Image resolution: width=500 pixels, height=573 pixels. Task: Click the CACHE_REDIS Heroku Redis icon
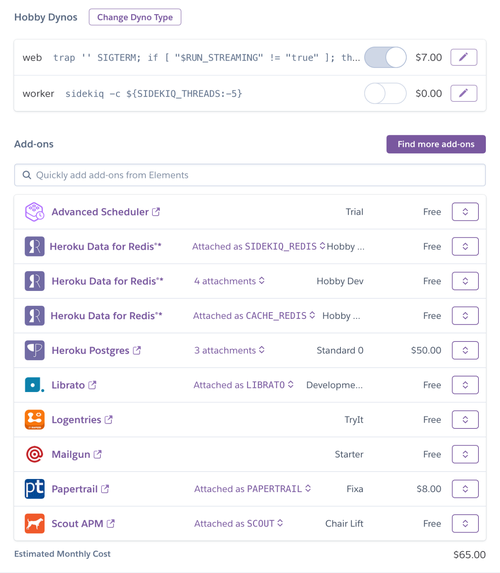click(34, 316)
